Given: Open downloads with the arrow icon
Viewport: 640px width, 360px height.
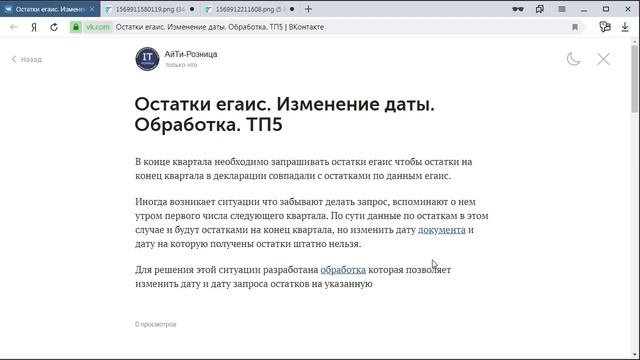Looking at the screenshot, I should 625,27.
